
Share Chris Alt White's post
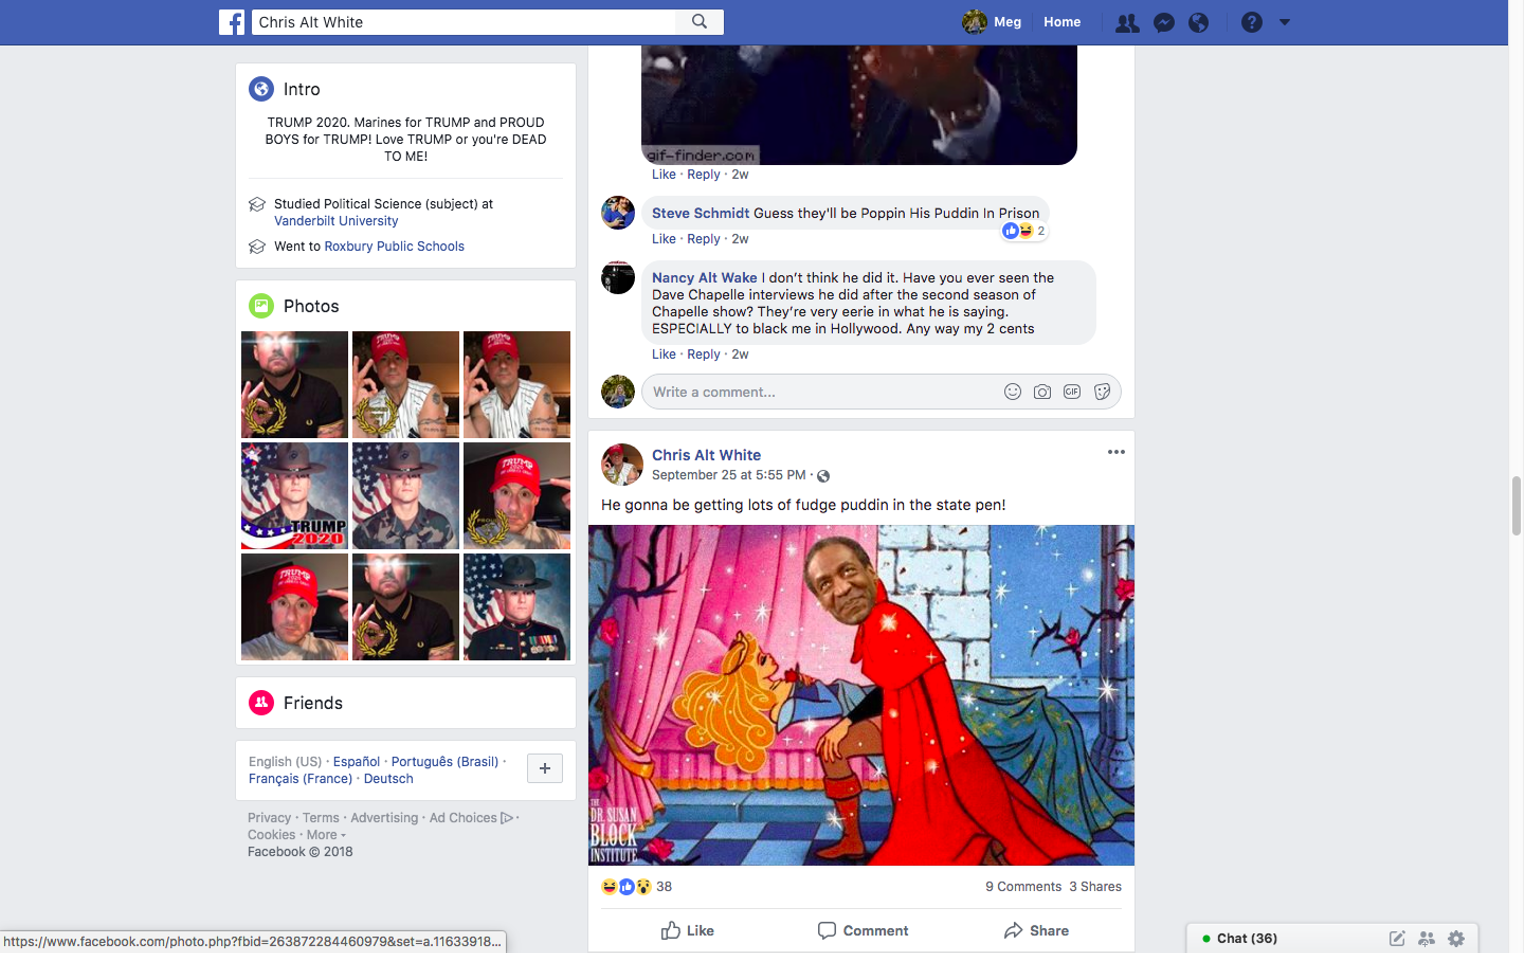tap(1036, 930)
